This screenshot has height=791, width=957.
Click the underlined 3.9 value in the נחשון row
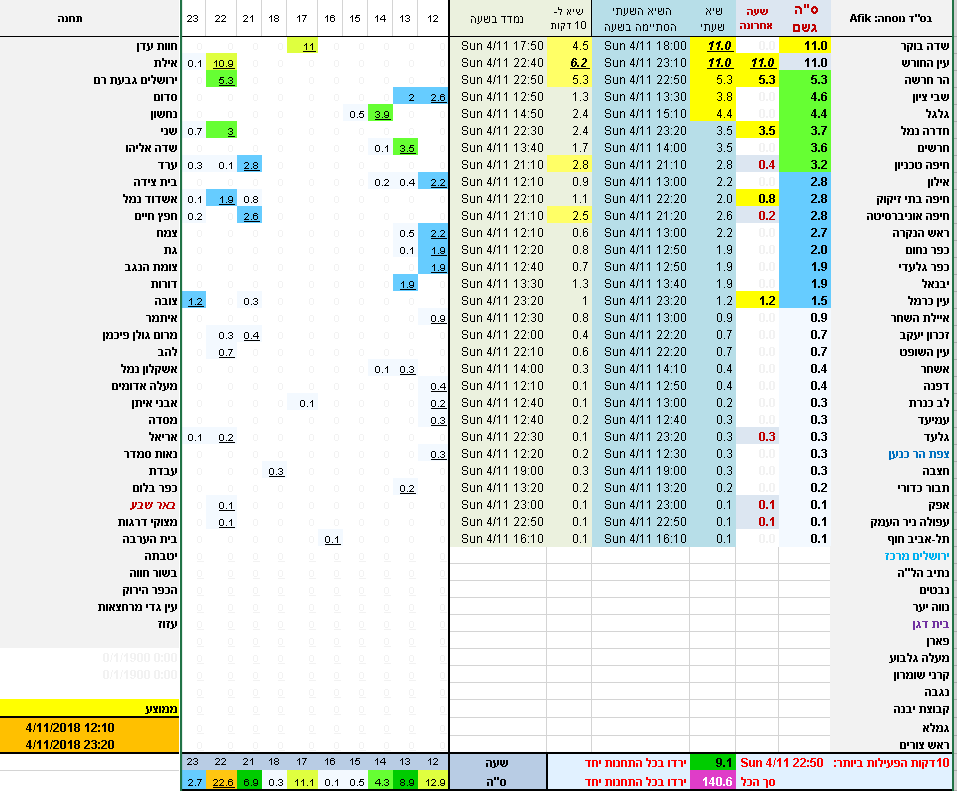click(x=381, y=114)
